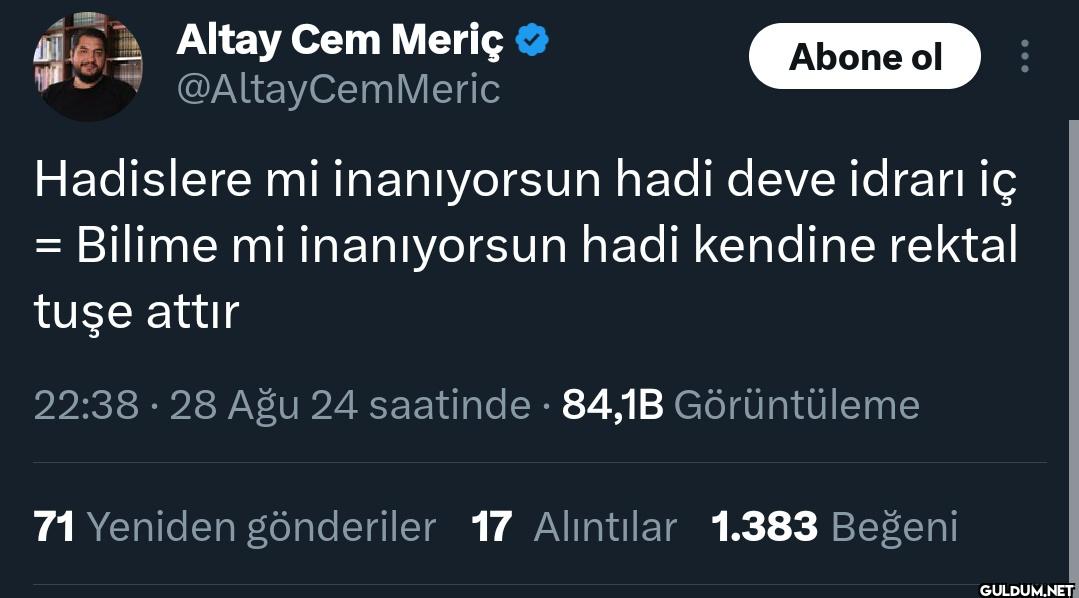Image resolution: width=1079 pixels, height=598 pixels.
Task: Click the 22:38 timestamp
Action: click(86, 405)
